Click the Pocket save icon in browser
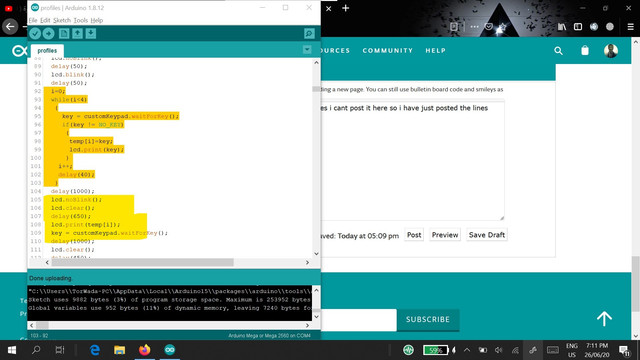Image resolution: width=640 pixels, height=360 pixels. coord(489,27)
